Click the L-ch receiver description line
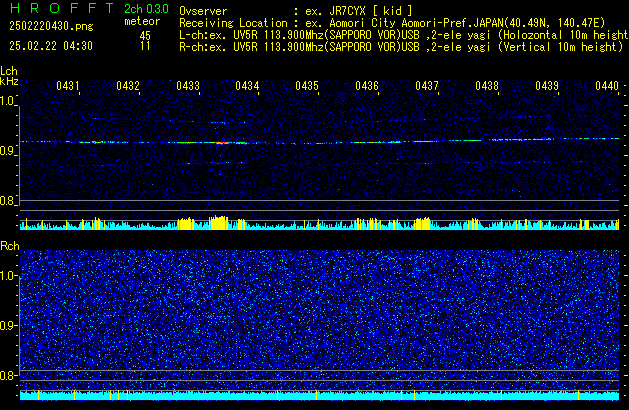 pyautogui.click(x=404, y=35)
